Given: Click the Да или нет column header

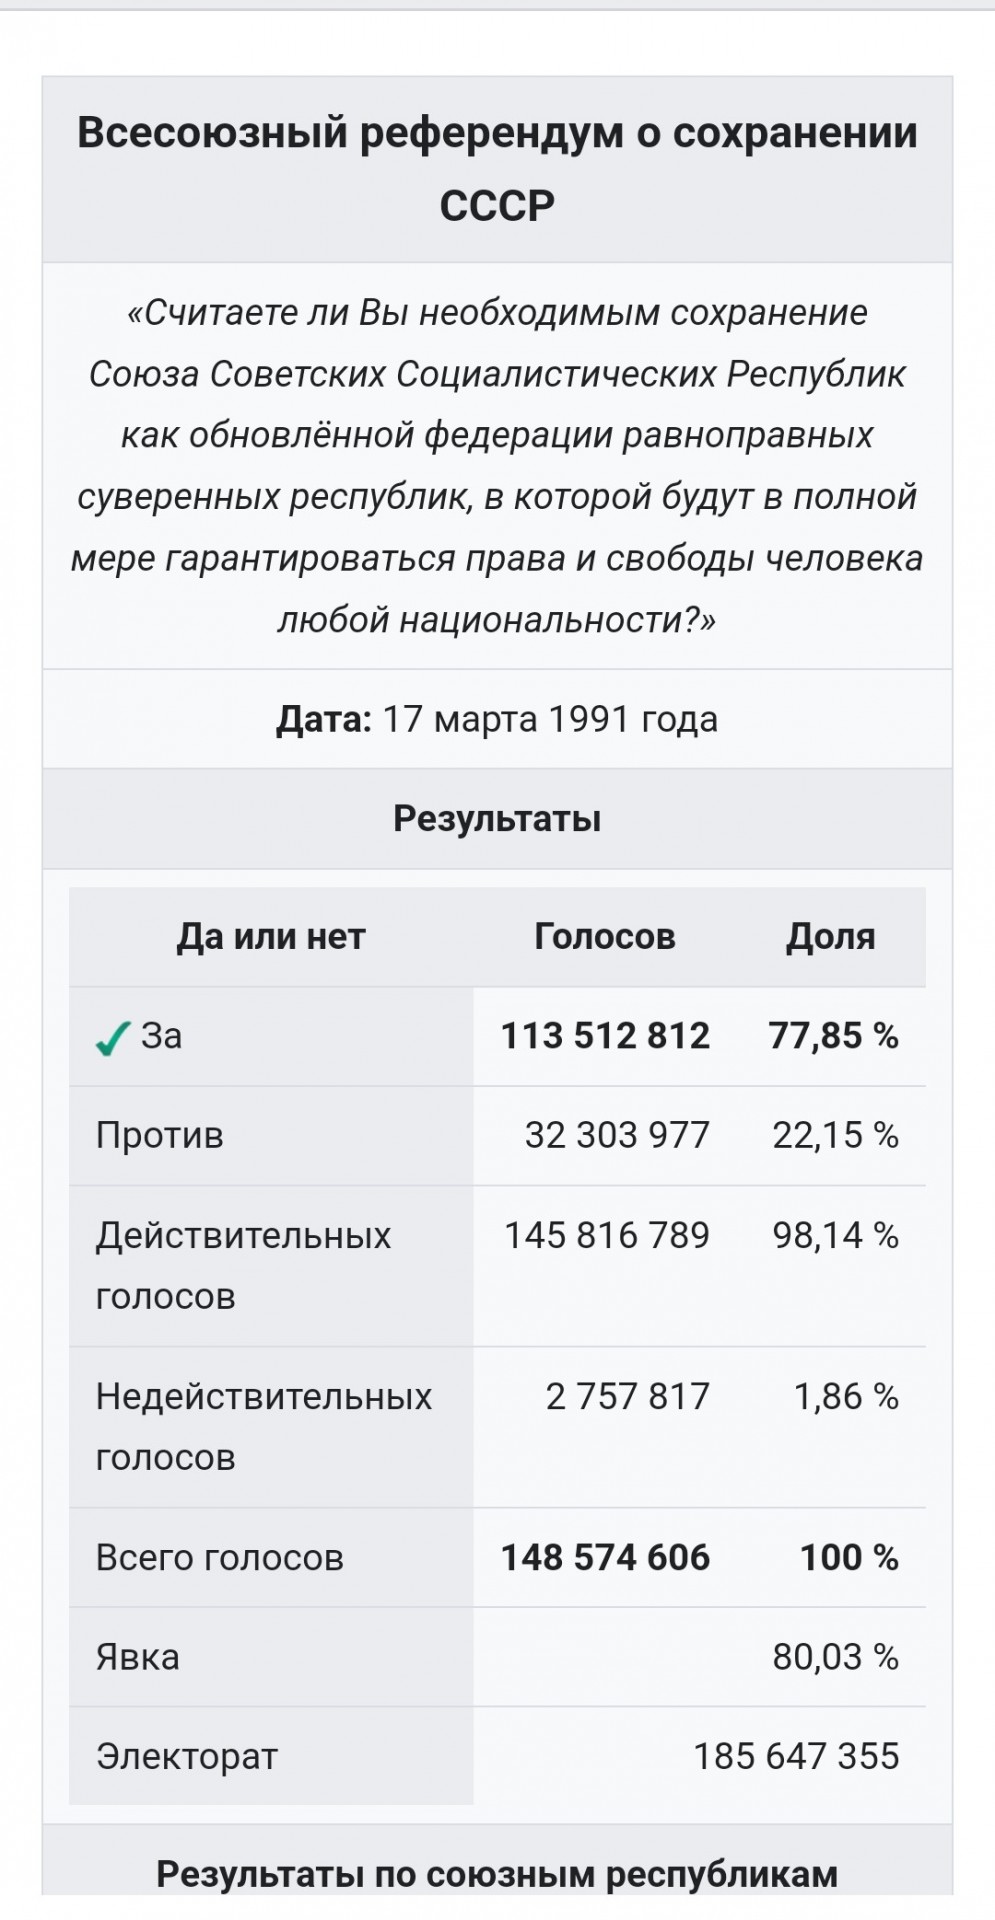Looking at the screenshot, I should (x=271, y=937).
